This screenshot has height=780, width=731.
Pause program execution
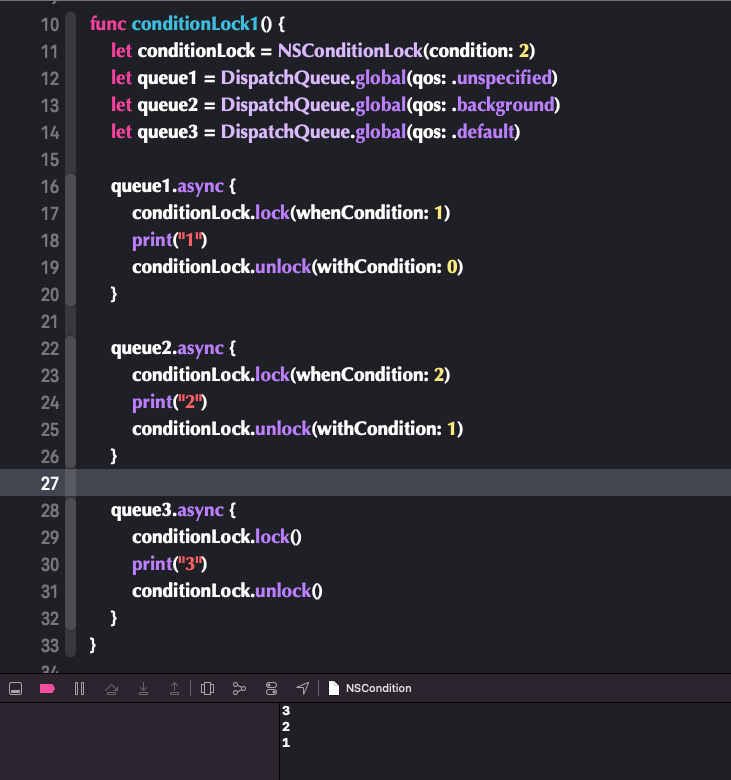[x=79, y=688]
